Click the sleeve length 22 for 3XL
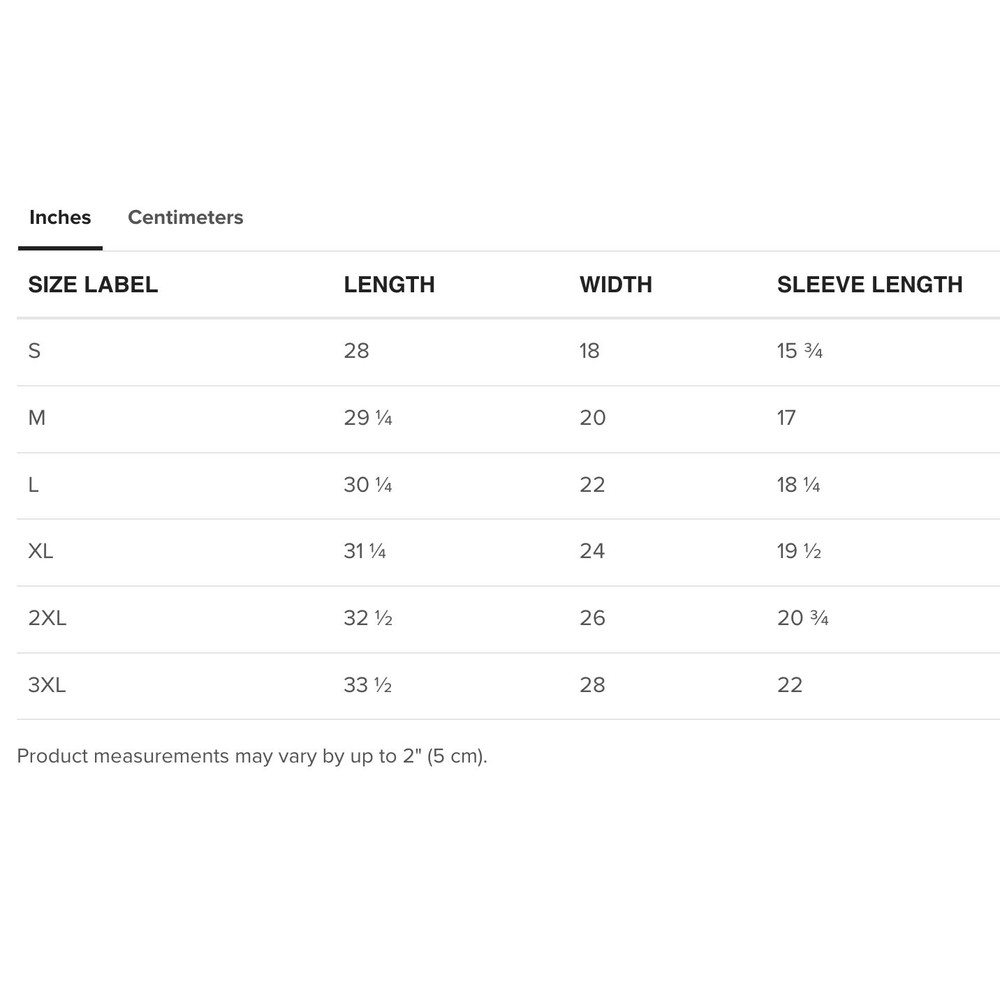 click(789, 685)
